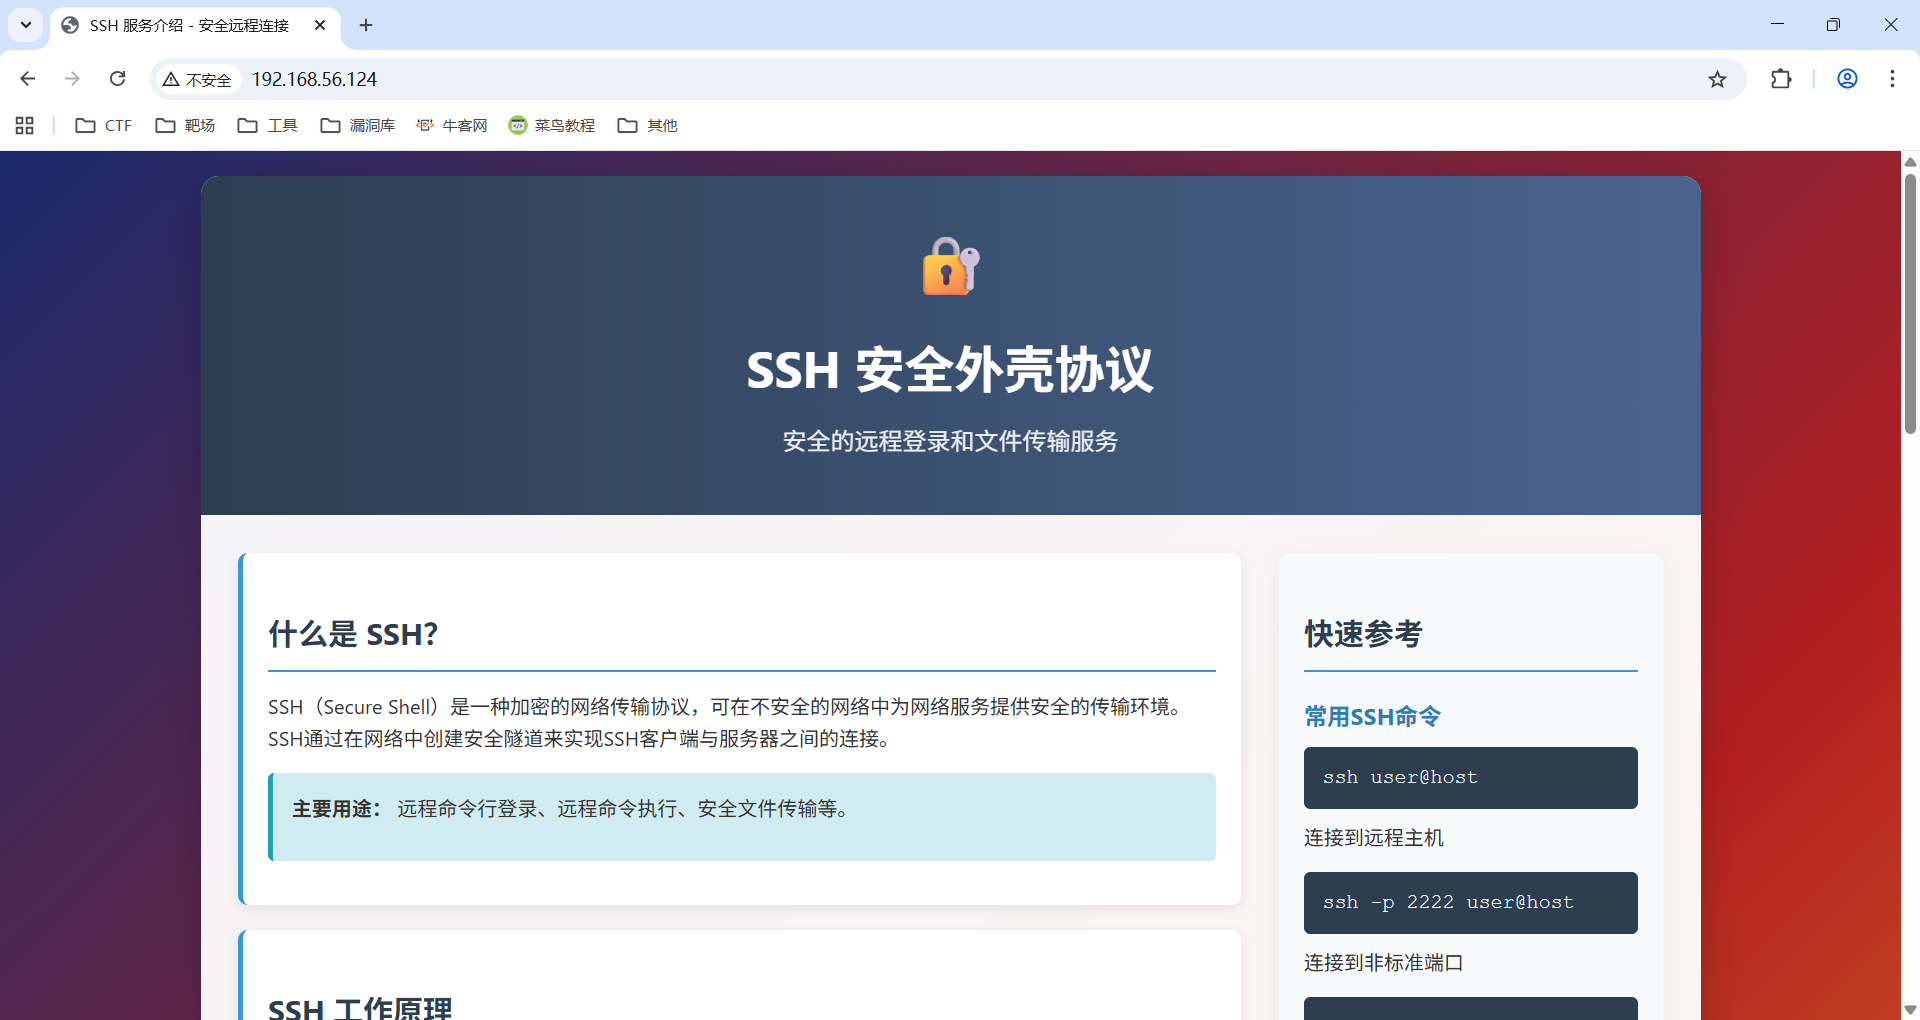Open the apps grid in the bookmarks bar
This screenshot has height=1020, width=1920.
[25, 125]
